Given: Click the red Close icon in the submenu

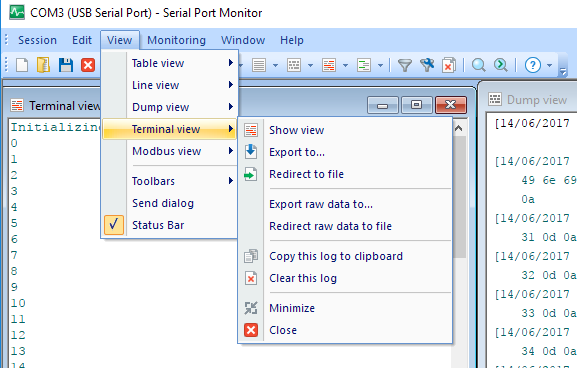Looking at the screenshot, I should [251, 330].
